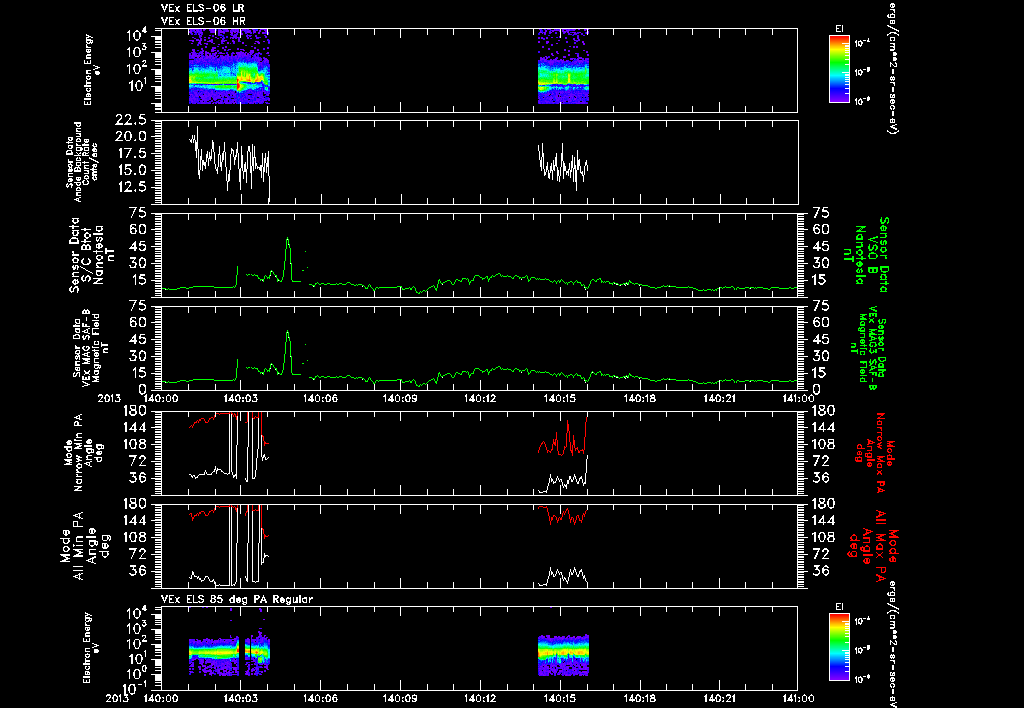The image size is (1024, 708).
Task: Click the 'Narrow Min PA Angle' axis label
Action: click(x=83, y=453)
